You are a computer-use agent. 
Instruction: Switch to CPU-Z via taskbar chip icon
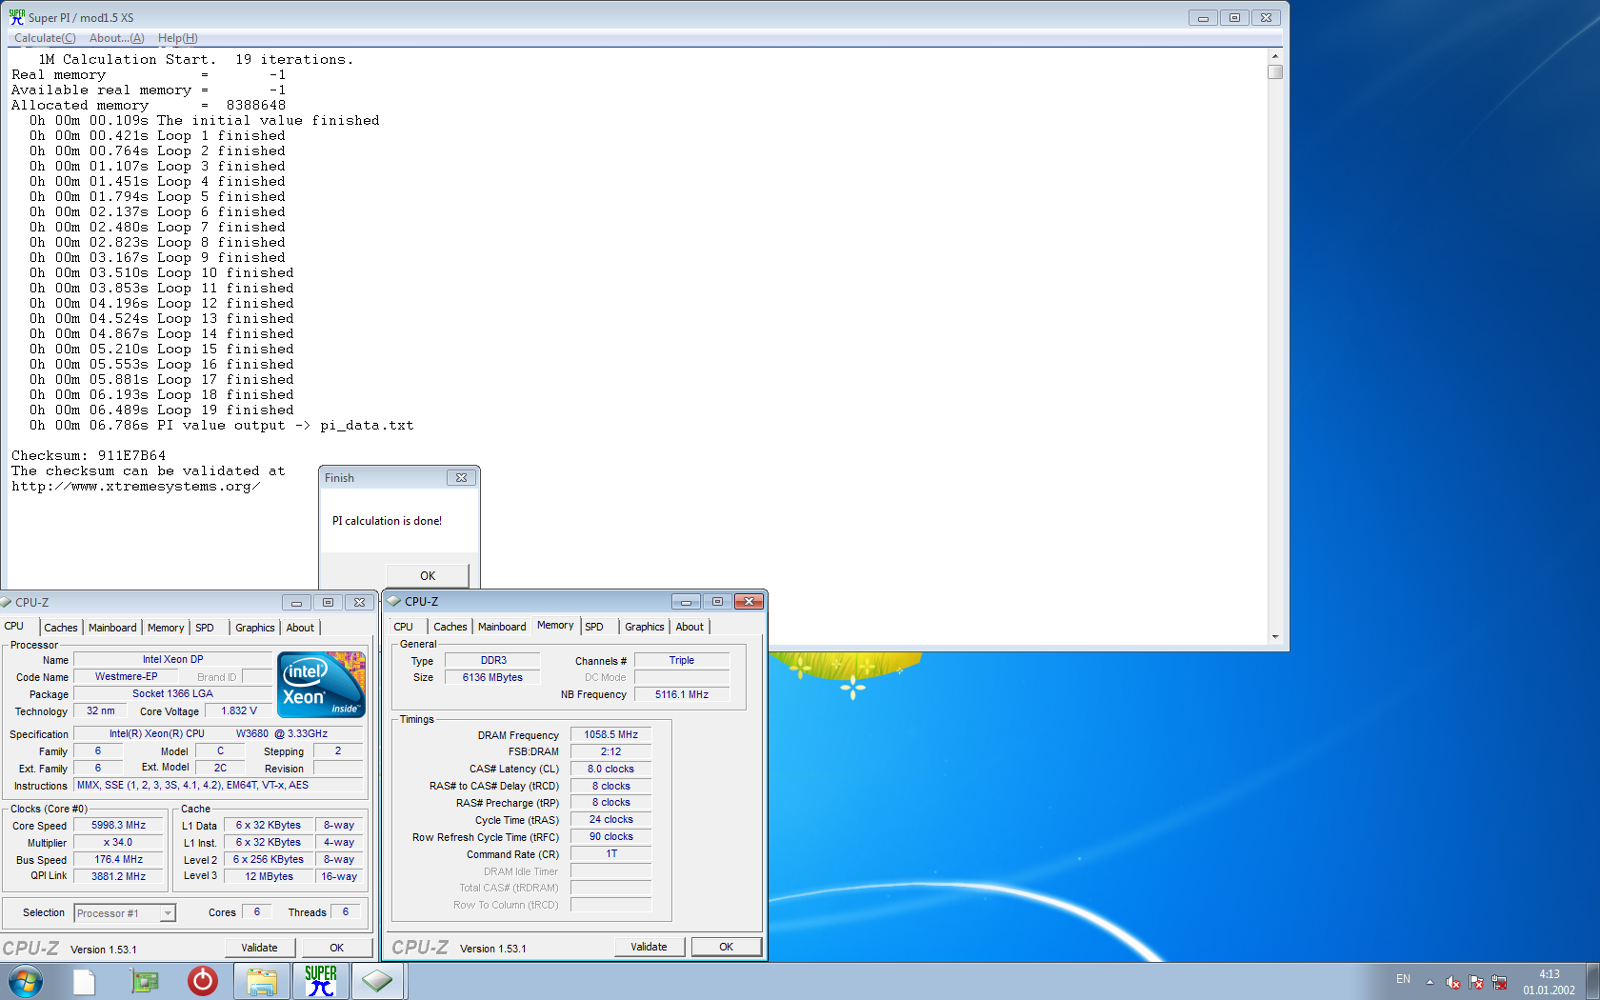pyautogui.click(x=378, y=982)
